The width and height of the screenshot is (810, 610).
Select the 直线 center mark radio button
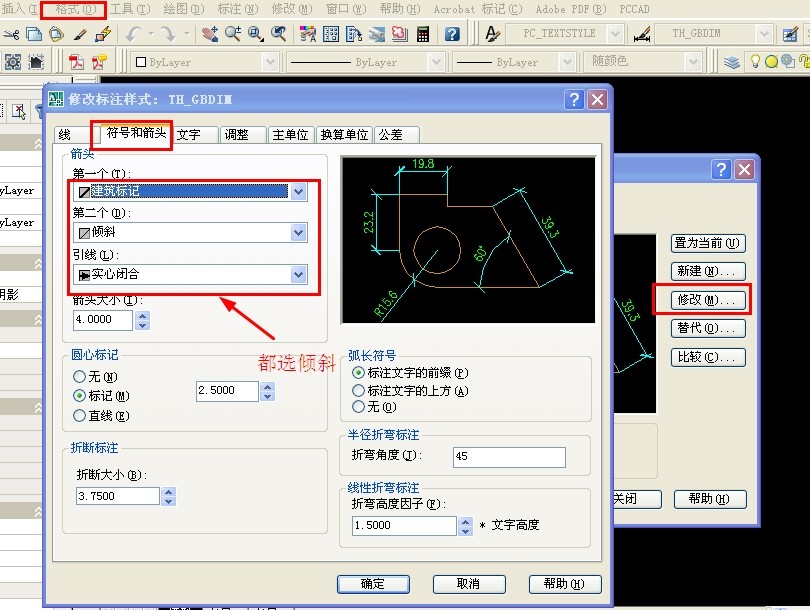(x=80, y=415)
